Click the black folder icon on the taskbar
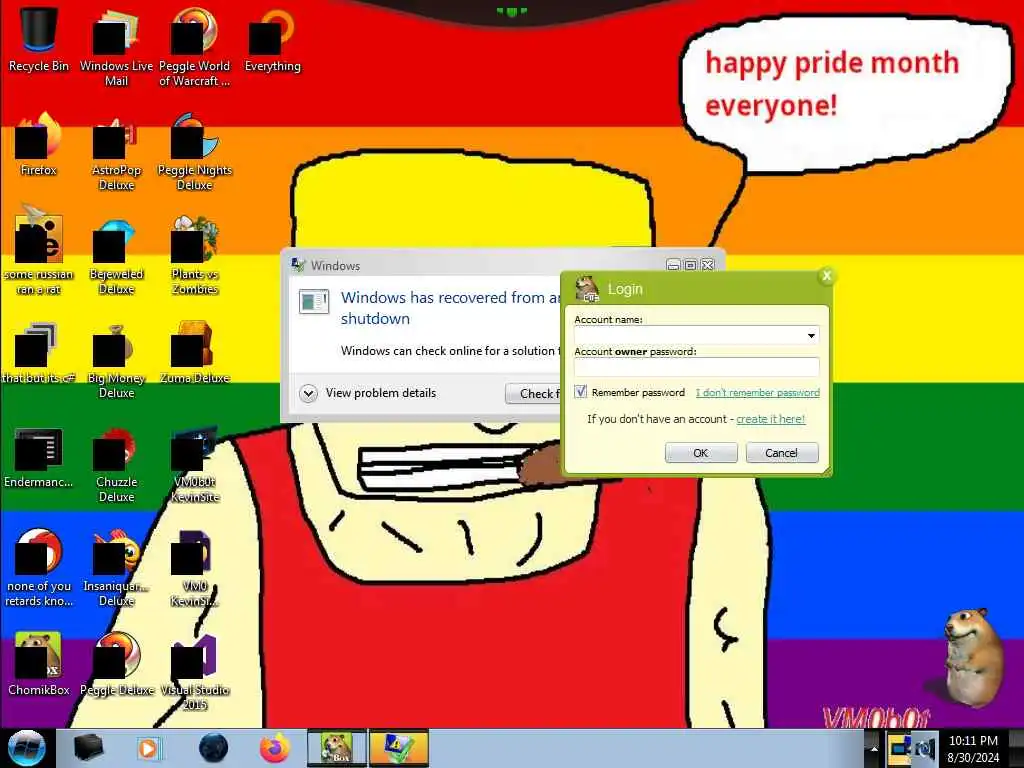 [88, 748]
